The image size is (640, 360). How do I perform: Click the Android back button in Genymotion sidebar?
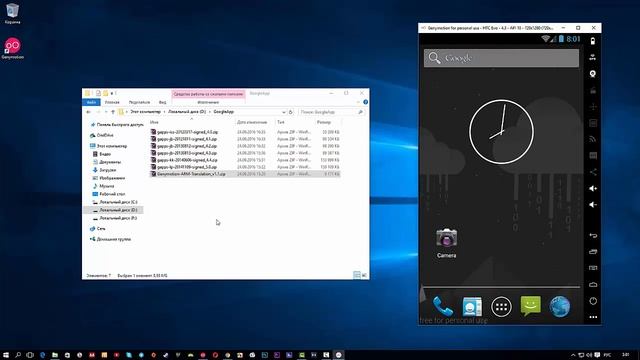tap(593, 236)
